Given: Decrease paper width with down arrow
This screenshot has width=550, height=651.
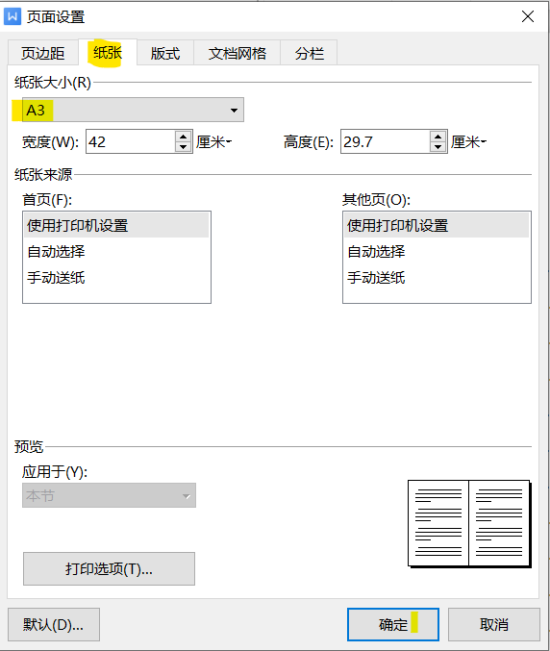Looking at the screenshot, I should pyautogui.click(x=183, y=147).
